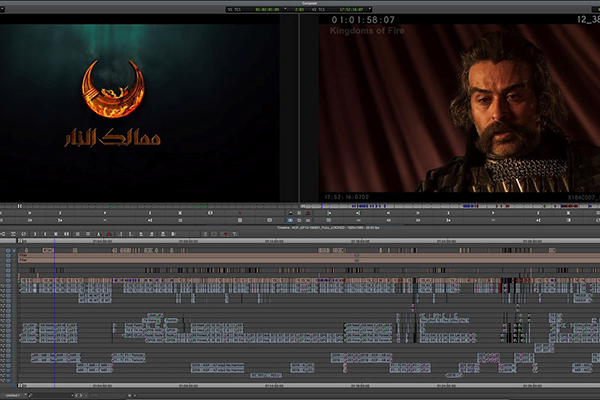
Task: Toggle the bottom-most track selector in the timeline
Action: 8,380
